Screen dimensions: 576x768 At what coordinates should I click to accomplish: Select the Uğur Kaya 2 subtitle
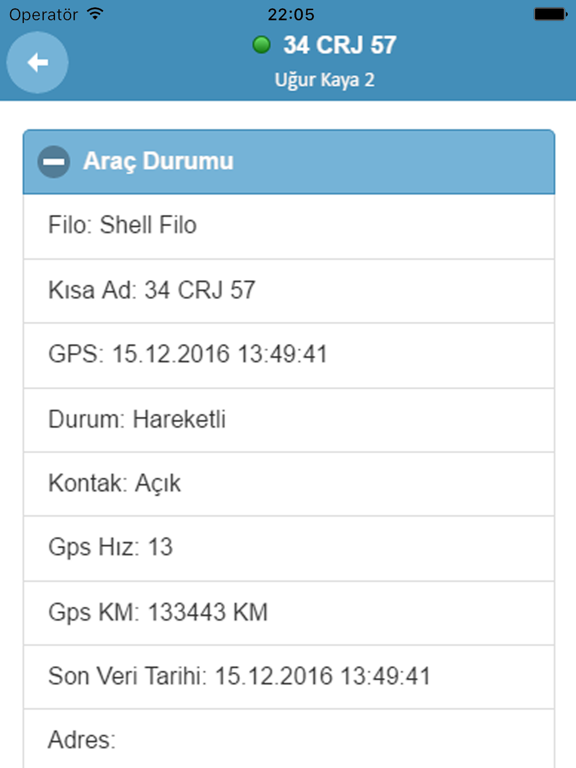click(x=324, y=80)
